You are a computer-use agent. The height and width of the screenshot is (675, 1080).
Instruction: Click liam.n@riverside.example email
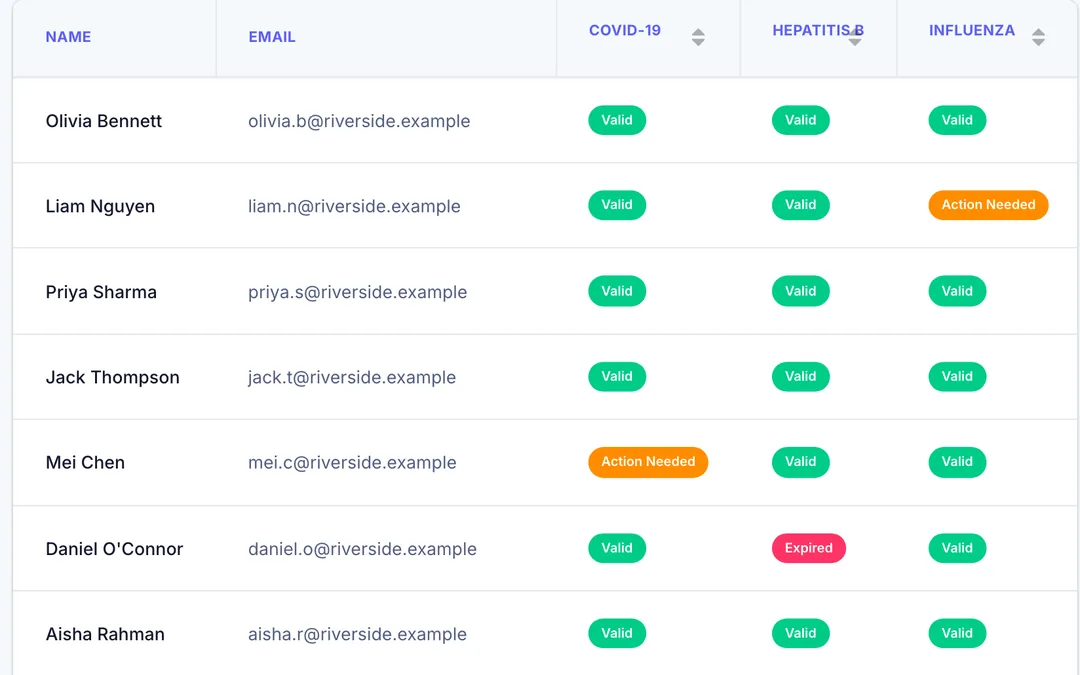point(354,207)
